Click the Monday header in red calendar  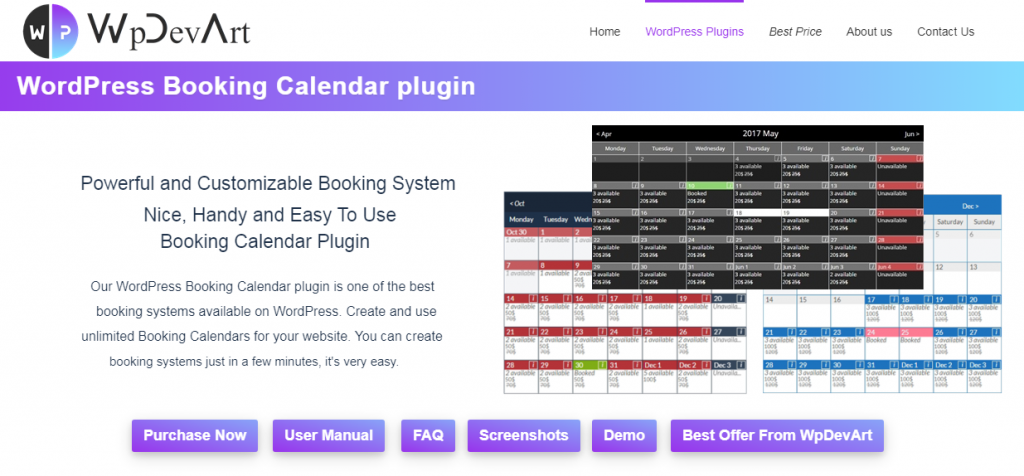521,219
